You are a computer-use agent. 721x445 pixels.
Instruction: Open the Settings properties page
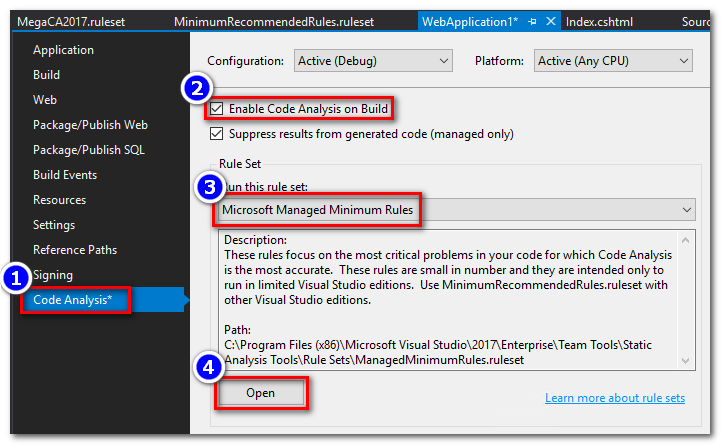pos(54,225)
